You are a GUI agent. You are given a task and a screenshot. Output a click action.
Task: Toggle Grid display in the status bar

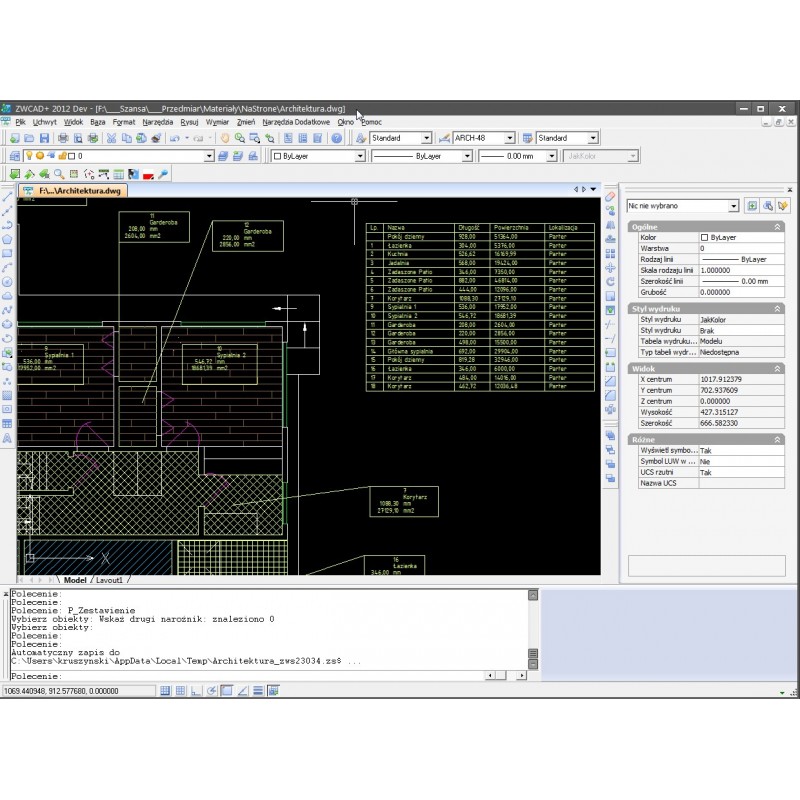pos(181,691)
